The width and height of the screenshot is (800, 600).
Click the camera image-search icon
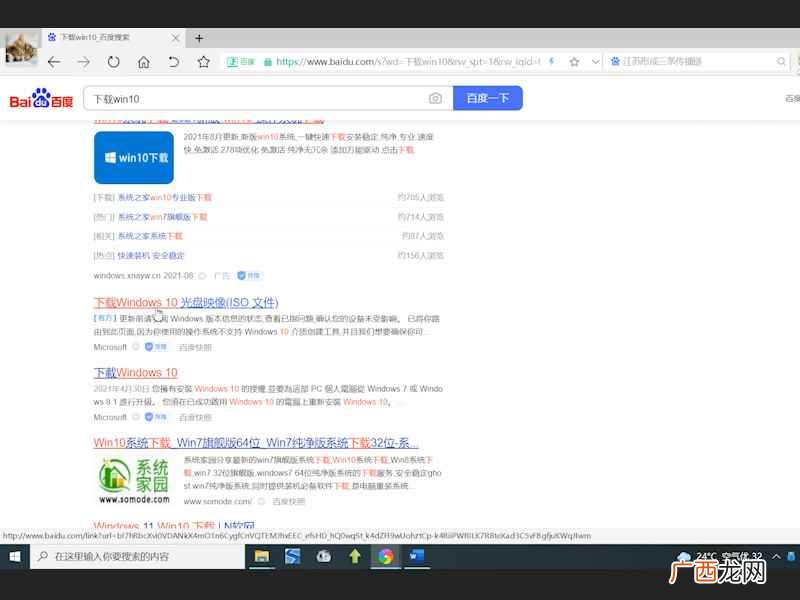pos(435,98)
